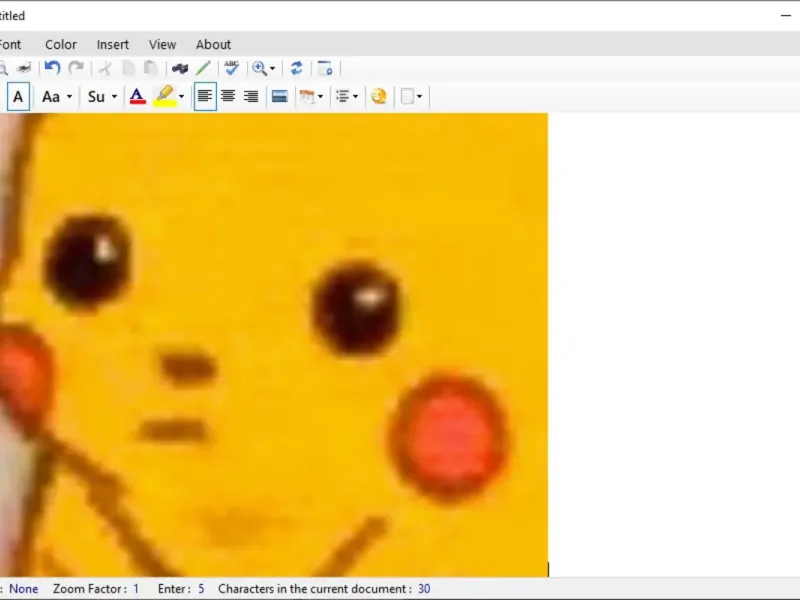Open the 'Su' script dropdown
Image resolution: width=800 pixels, height=600 pixels.
point(102,97)
